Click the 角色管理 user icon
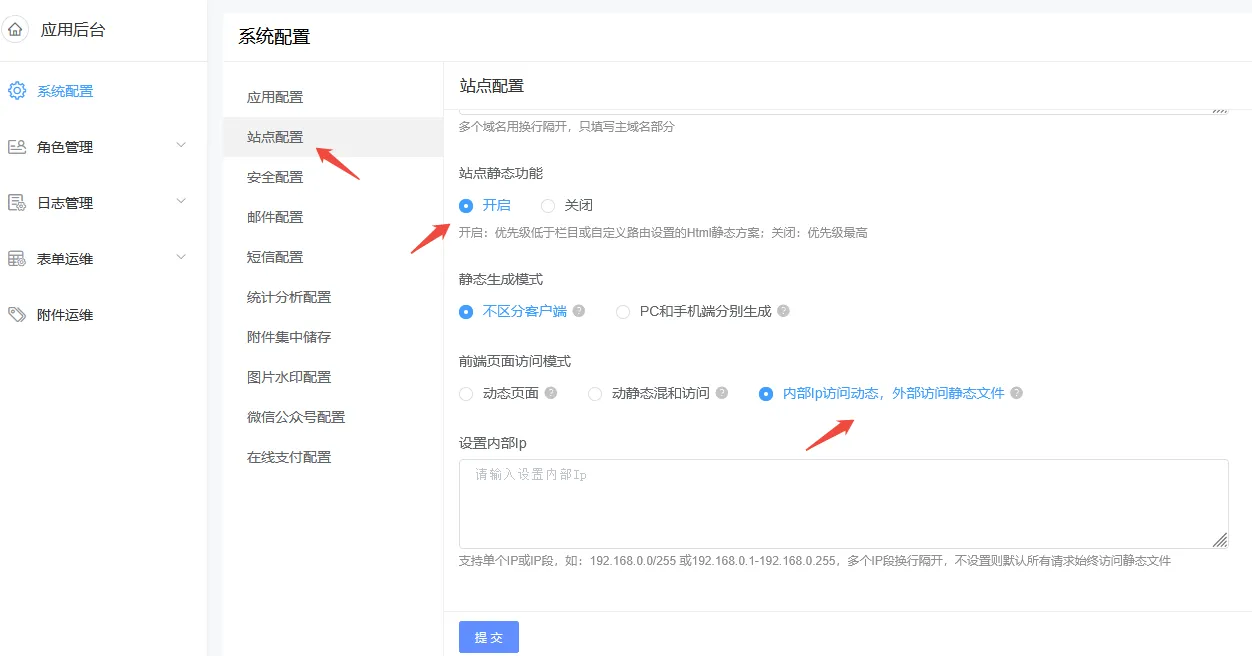1252x656 pixels. click(x=17, y=147)
